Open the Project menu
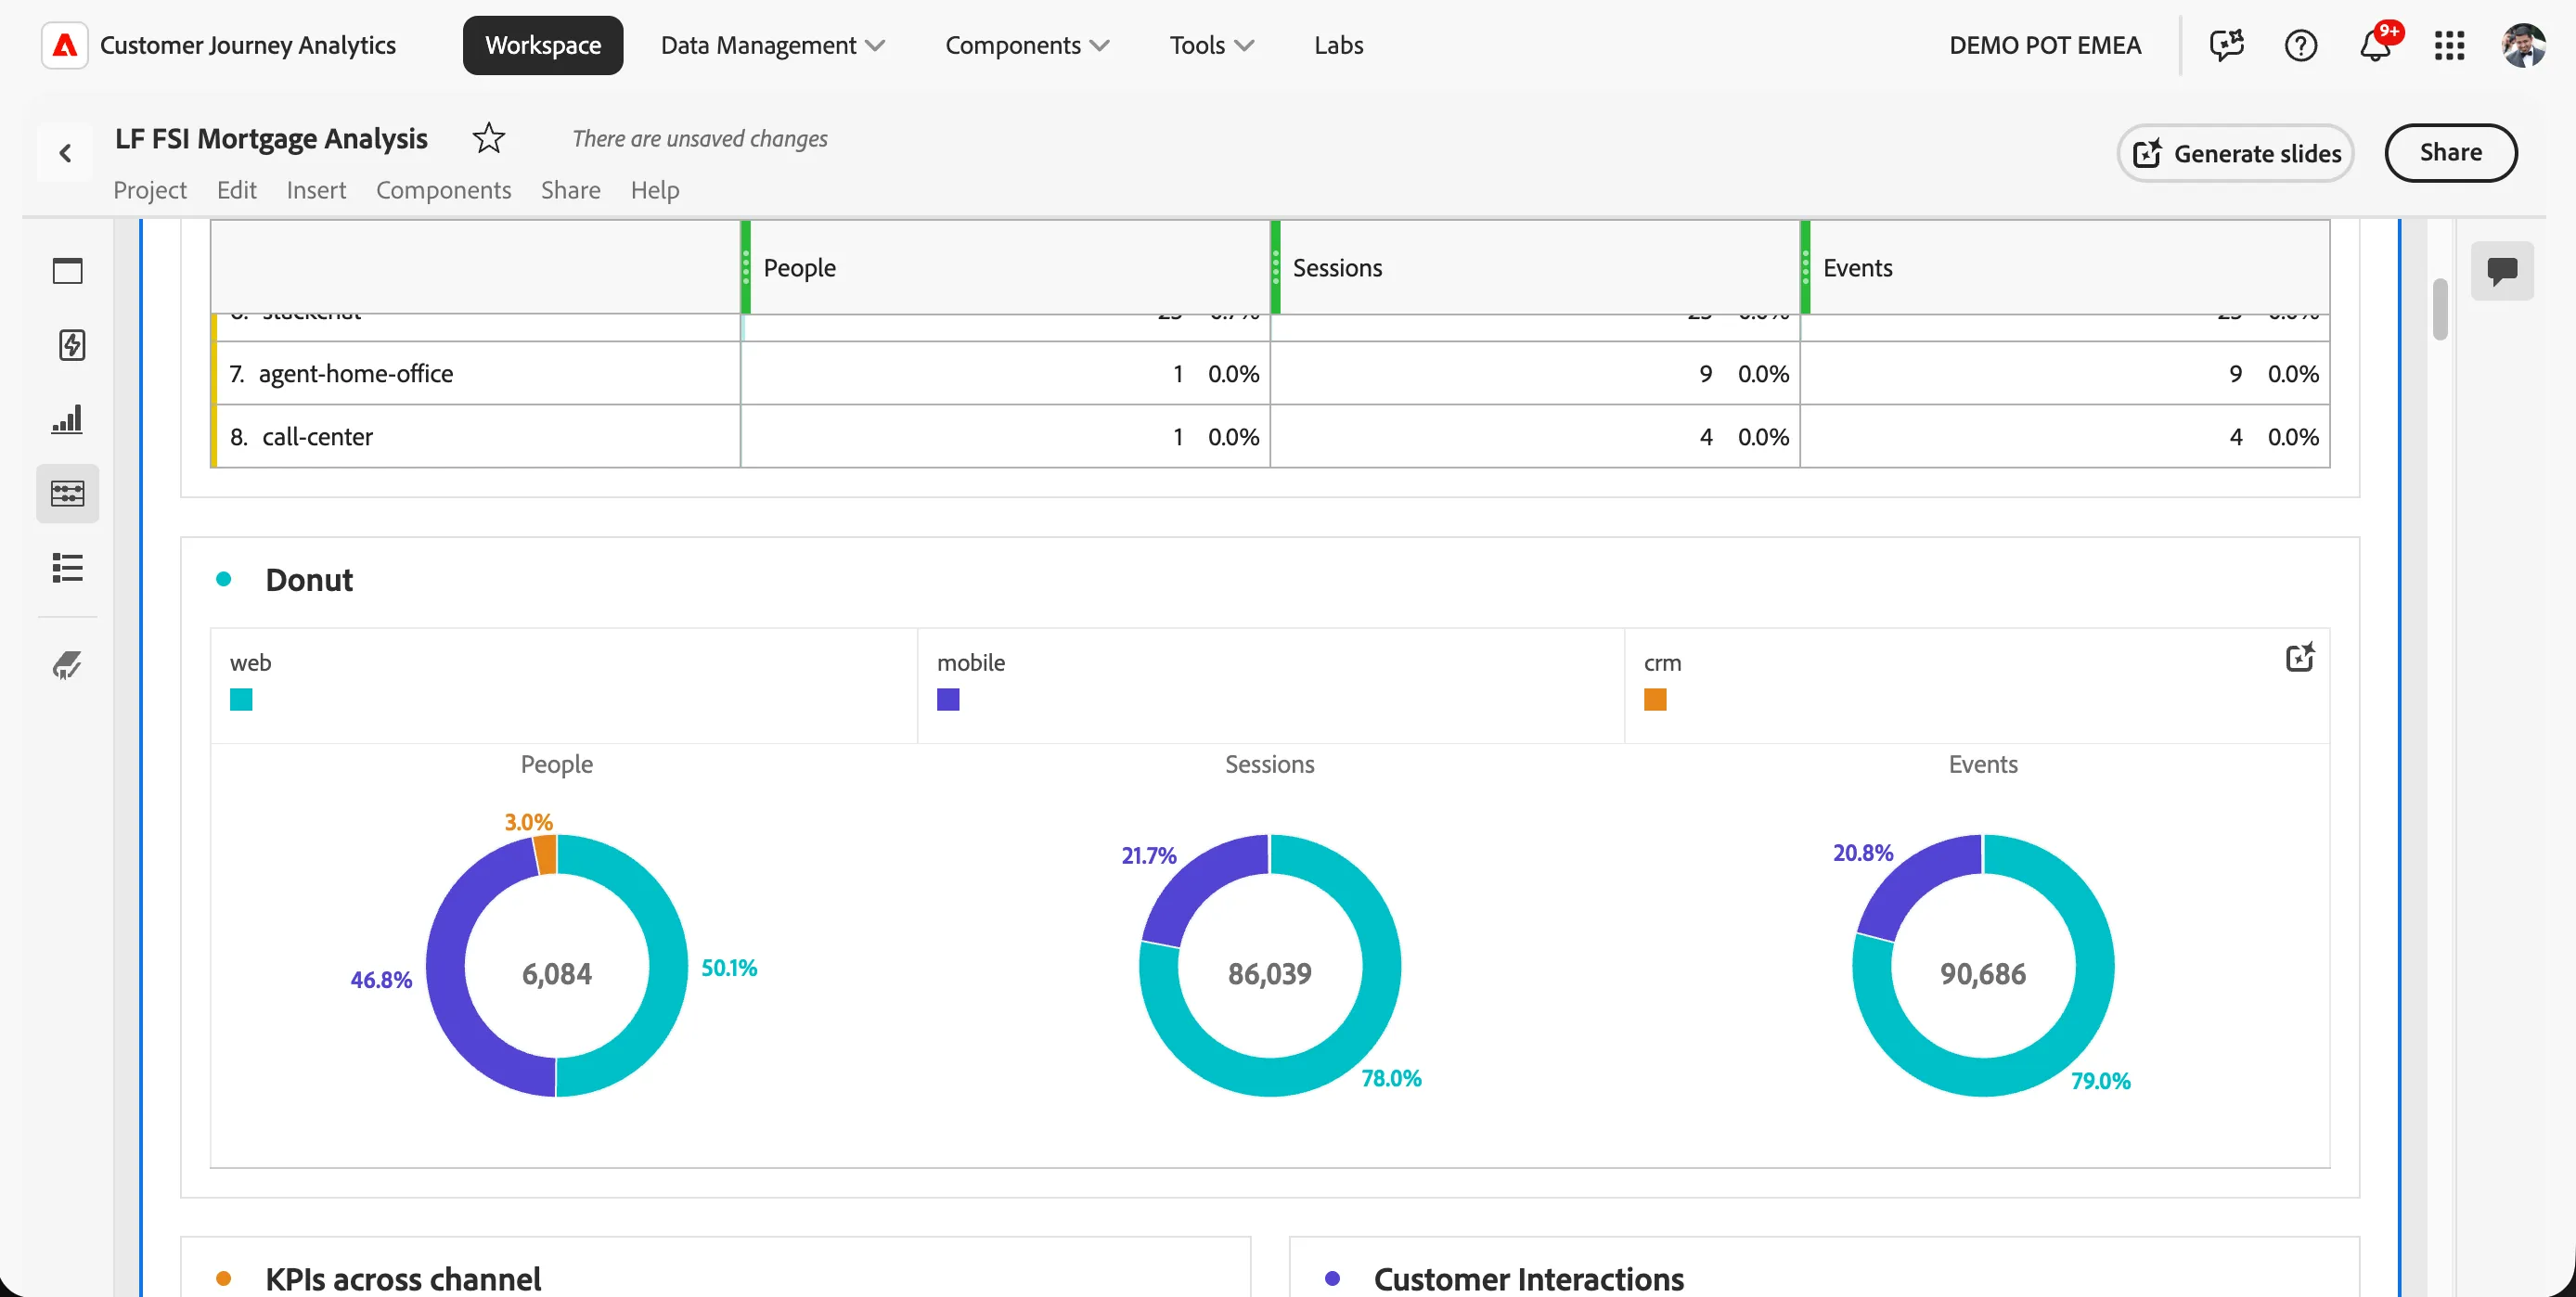Screen dimensions: 2576x1297 (x=150, y=189)
